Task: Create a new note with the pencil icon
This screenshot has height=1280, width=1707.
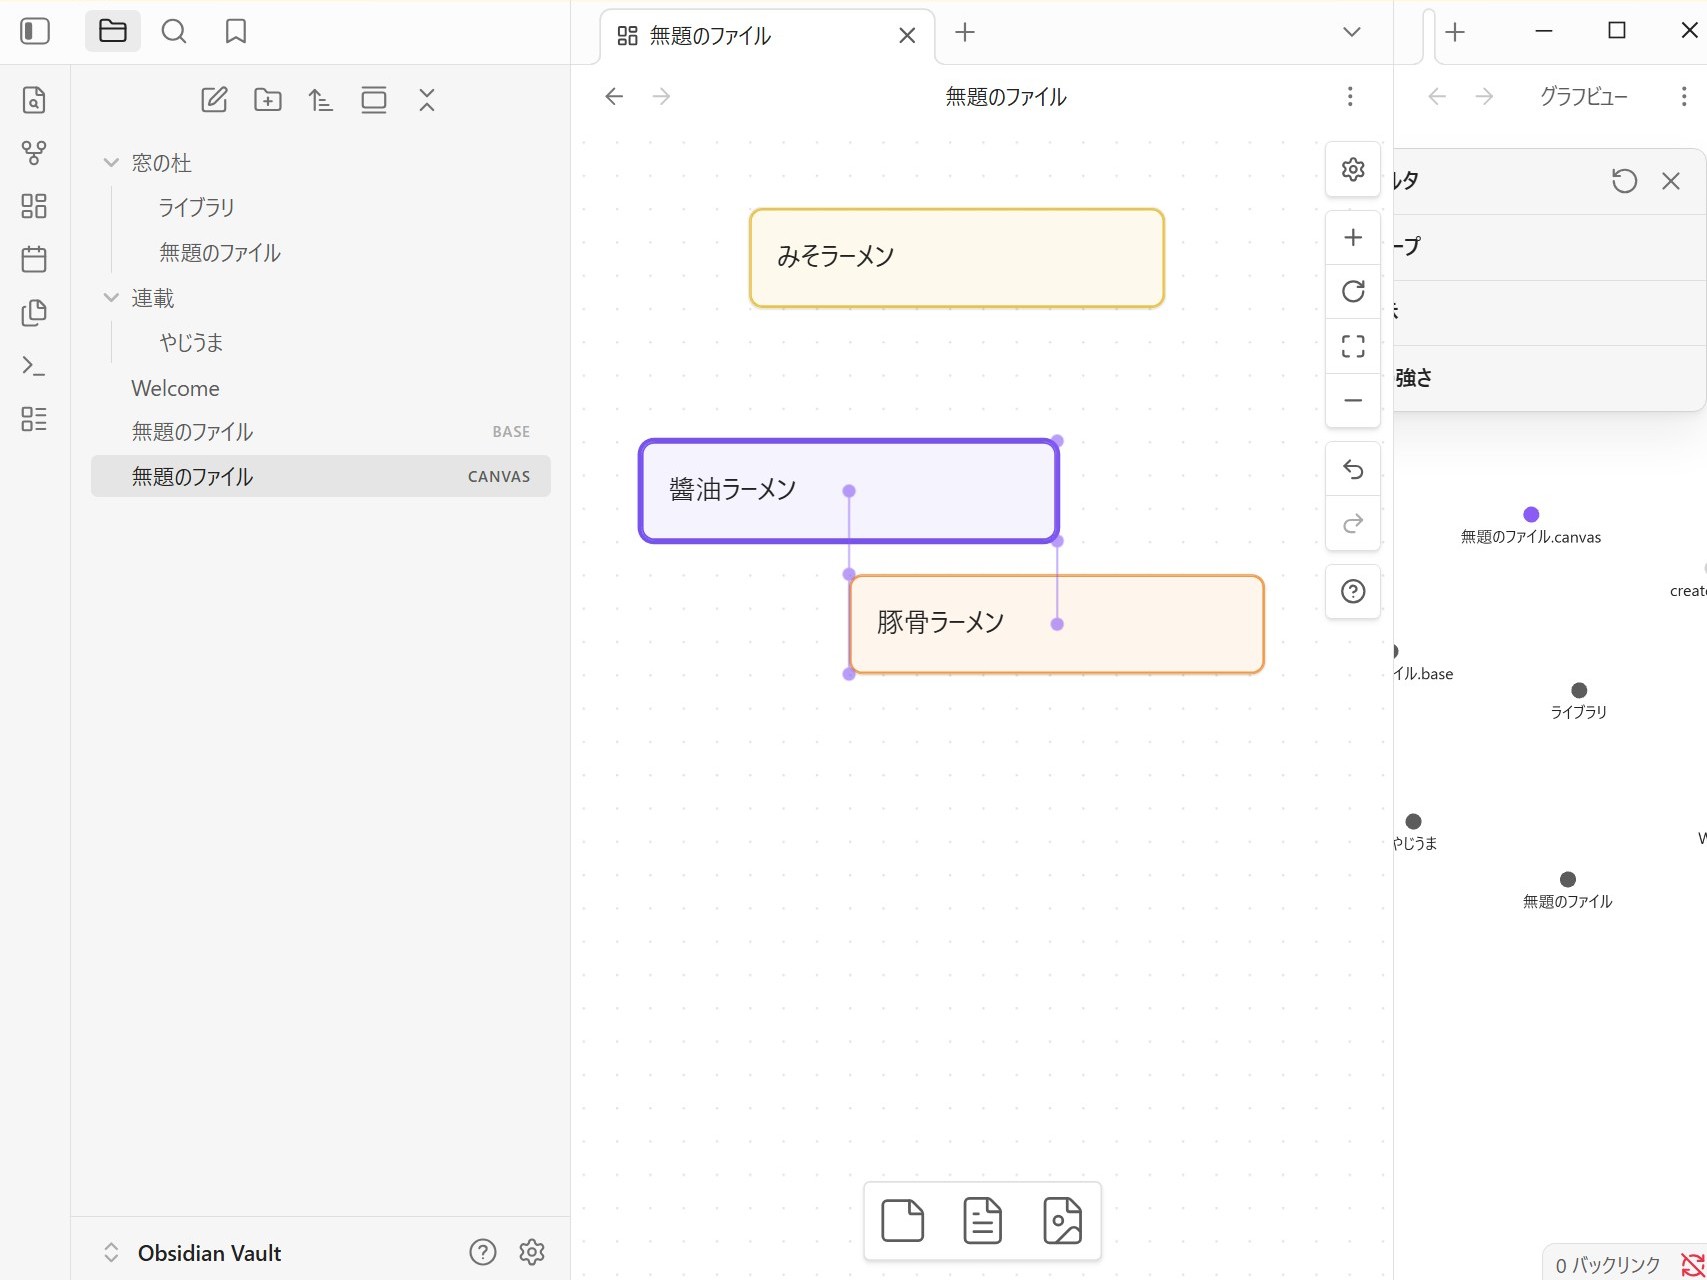Action: 214,100
